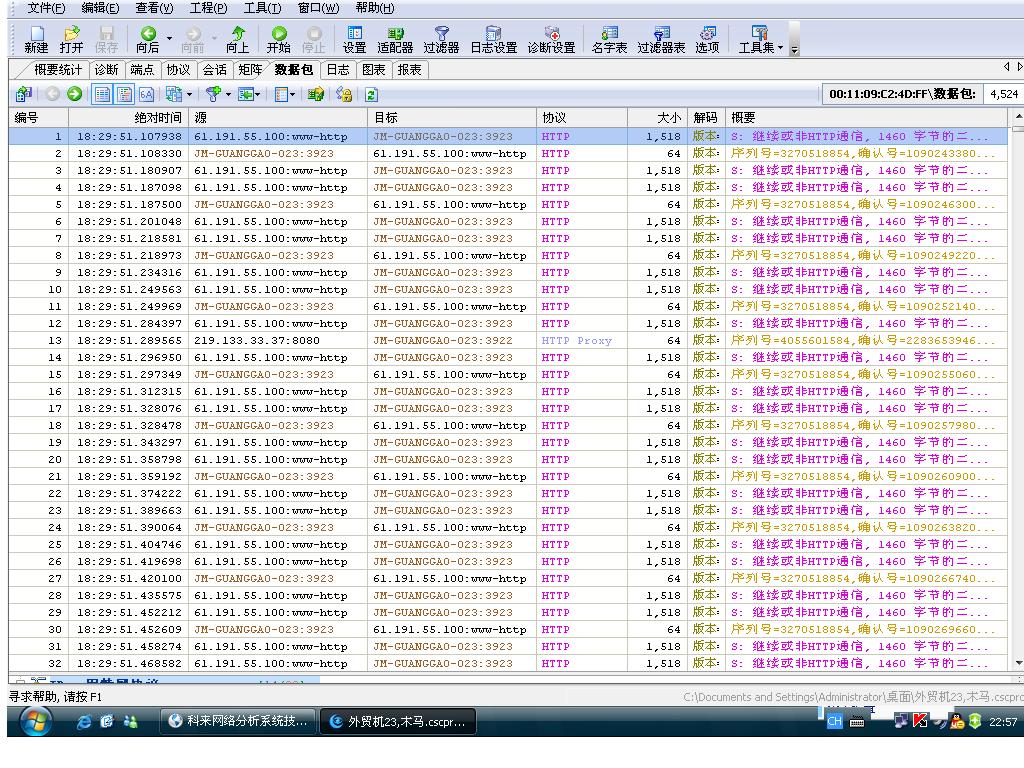Open the 适配器 (Adapter) settings icon
The image size is (1024, 768).
(x=395, y=39)
